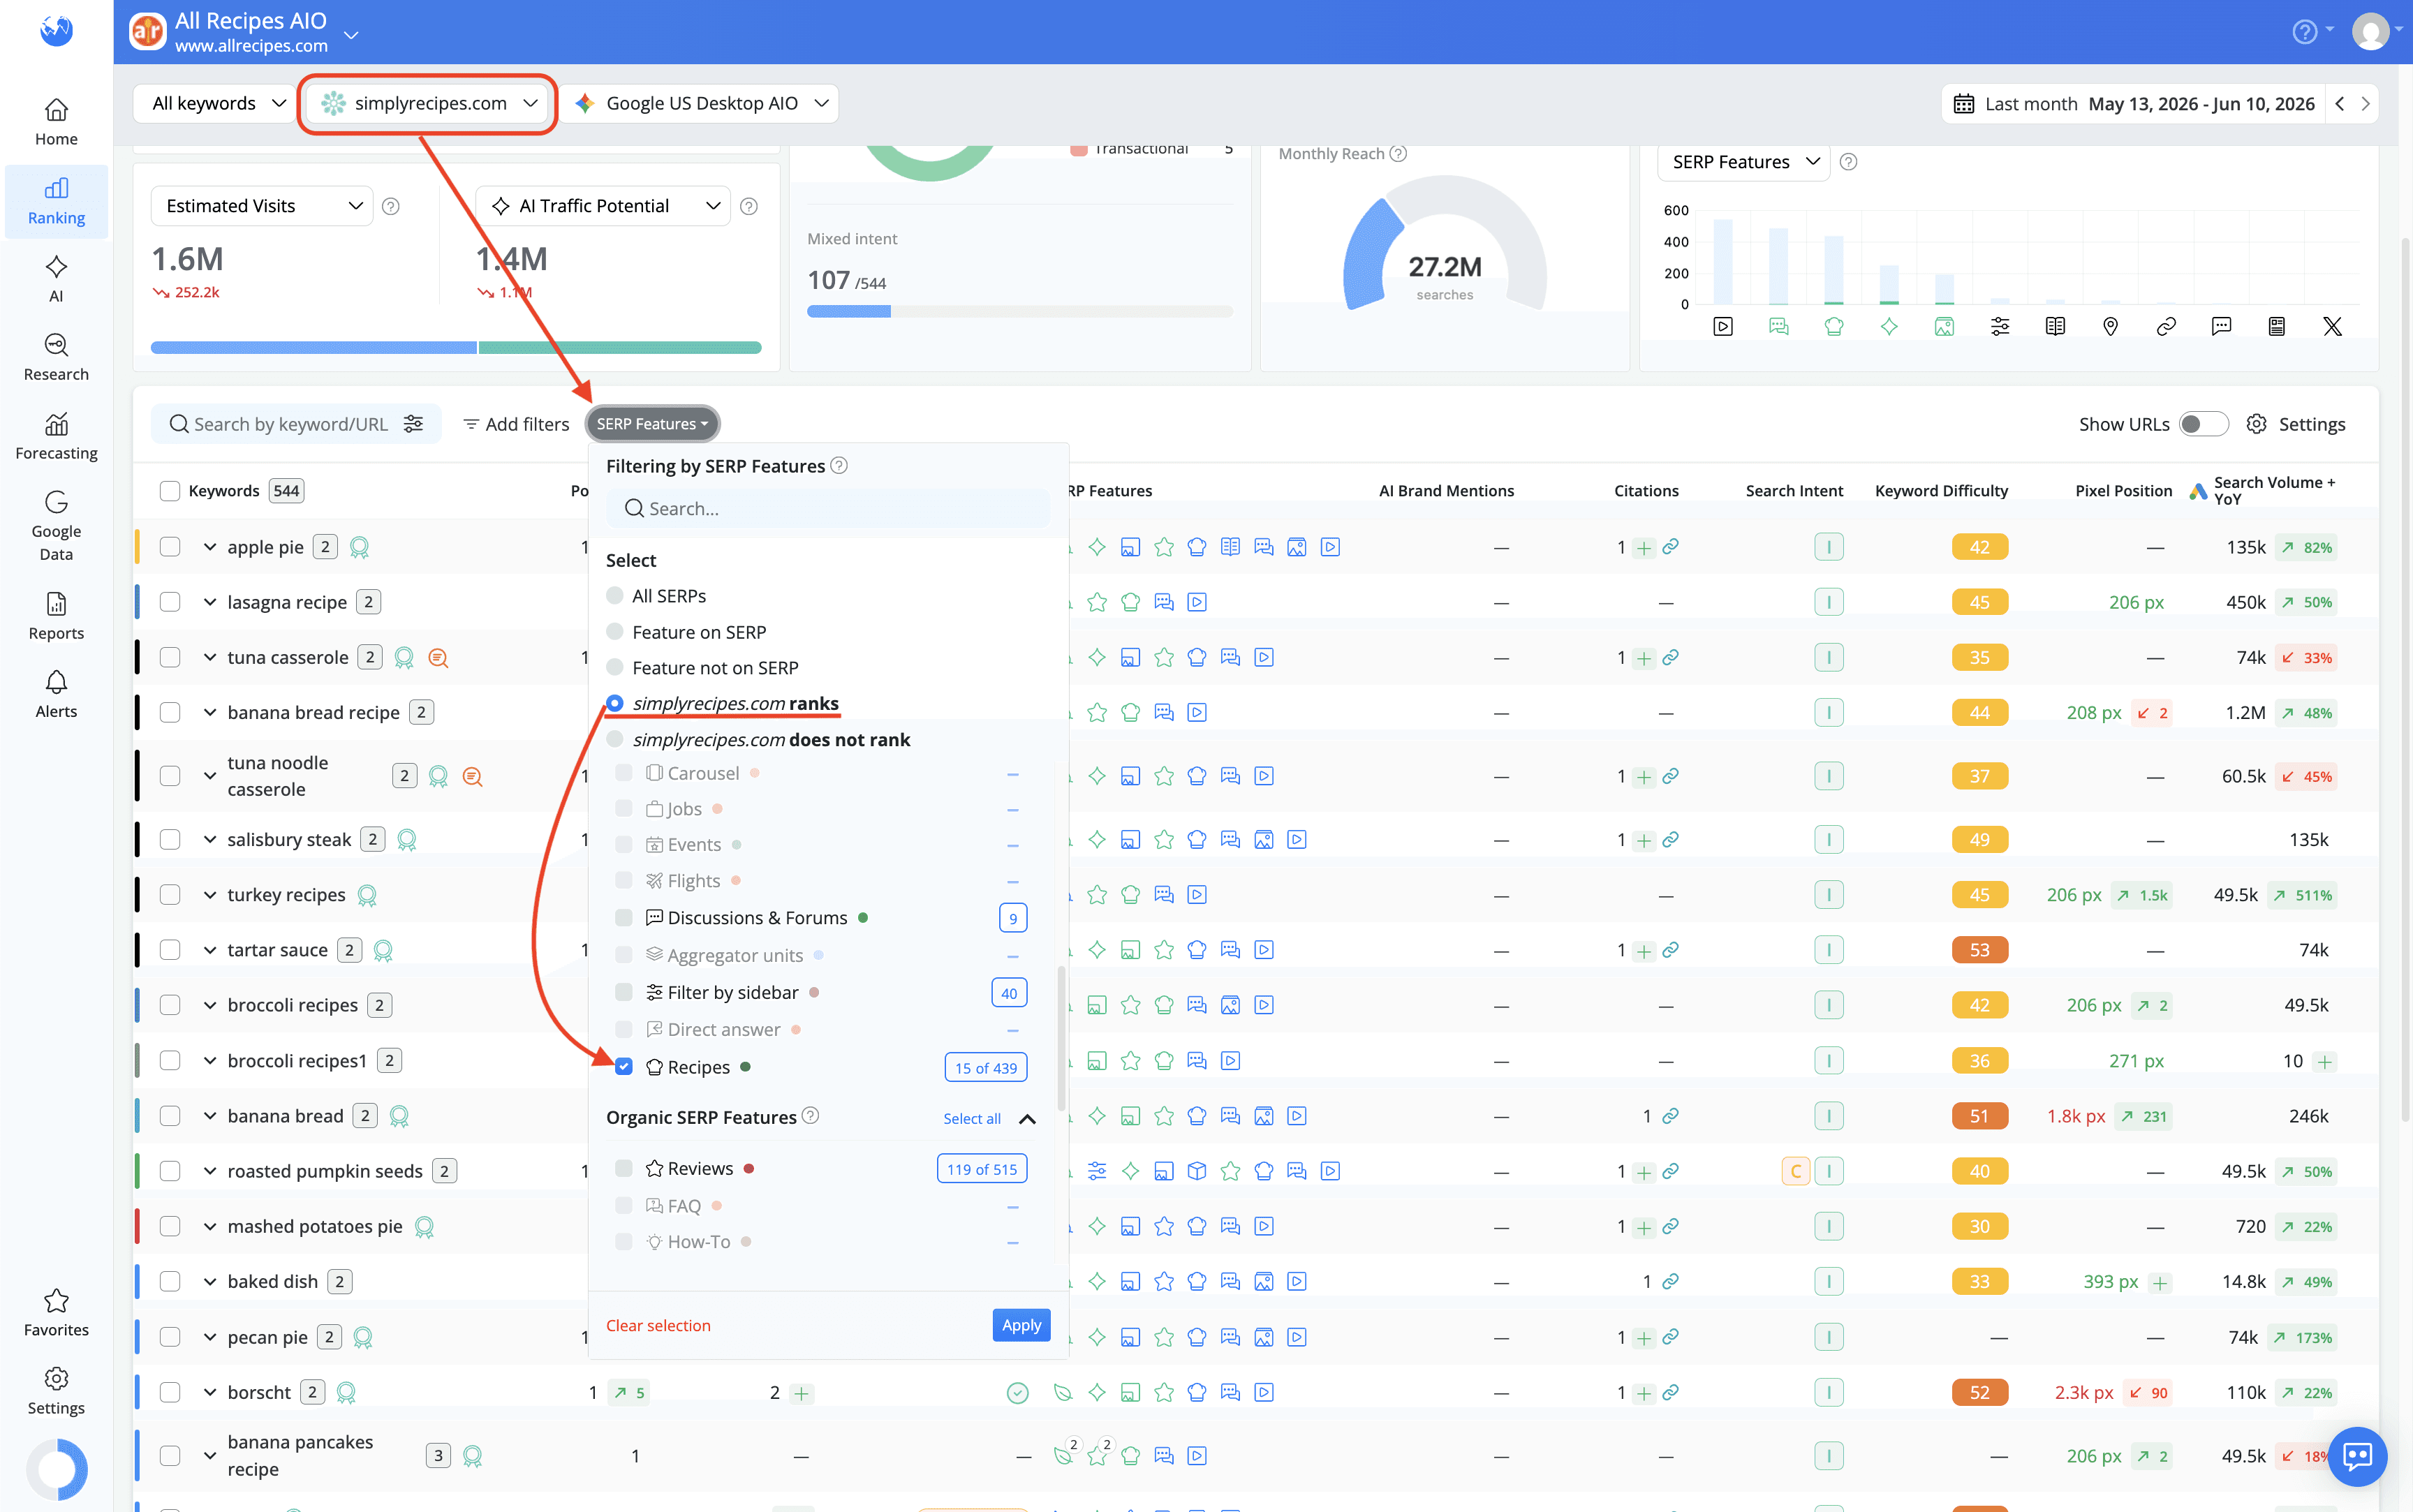
Task: Select all keywords header checkbox
Action: (x=170, y=491)
